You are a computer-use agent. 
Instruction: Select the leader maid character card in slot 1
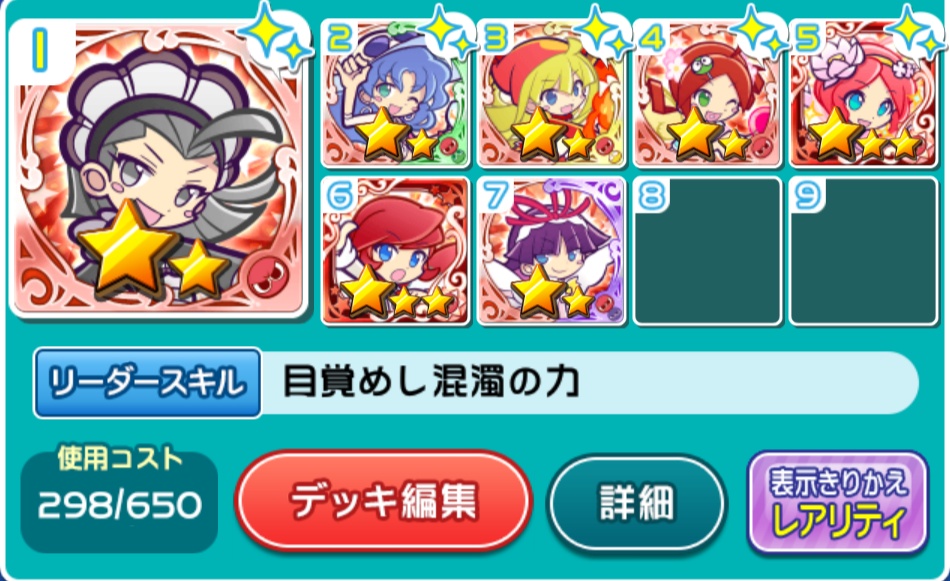[x=159, y=168]
